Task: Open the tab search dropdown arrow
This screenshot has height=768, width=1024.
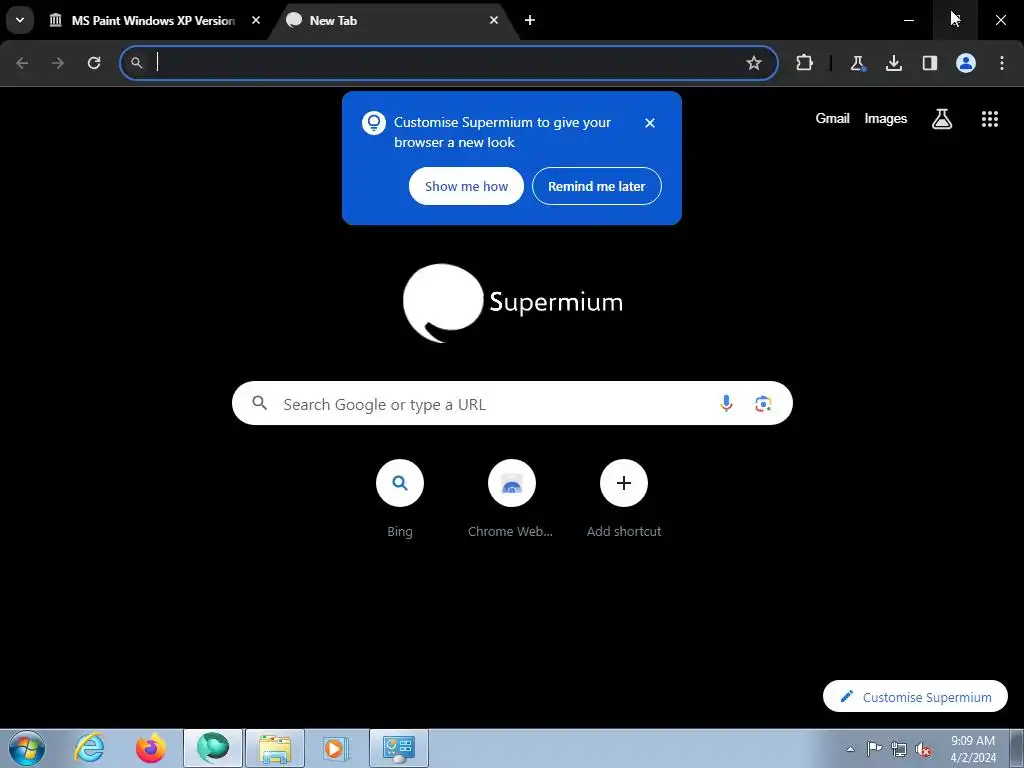Action: point(20,20)
